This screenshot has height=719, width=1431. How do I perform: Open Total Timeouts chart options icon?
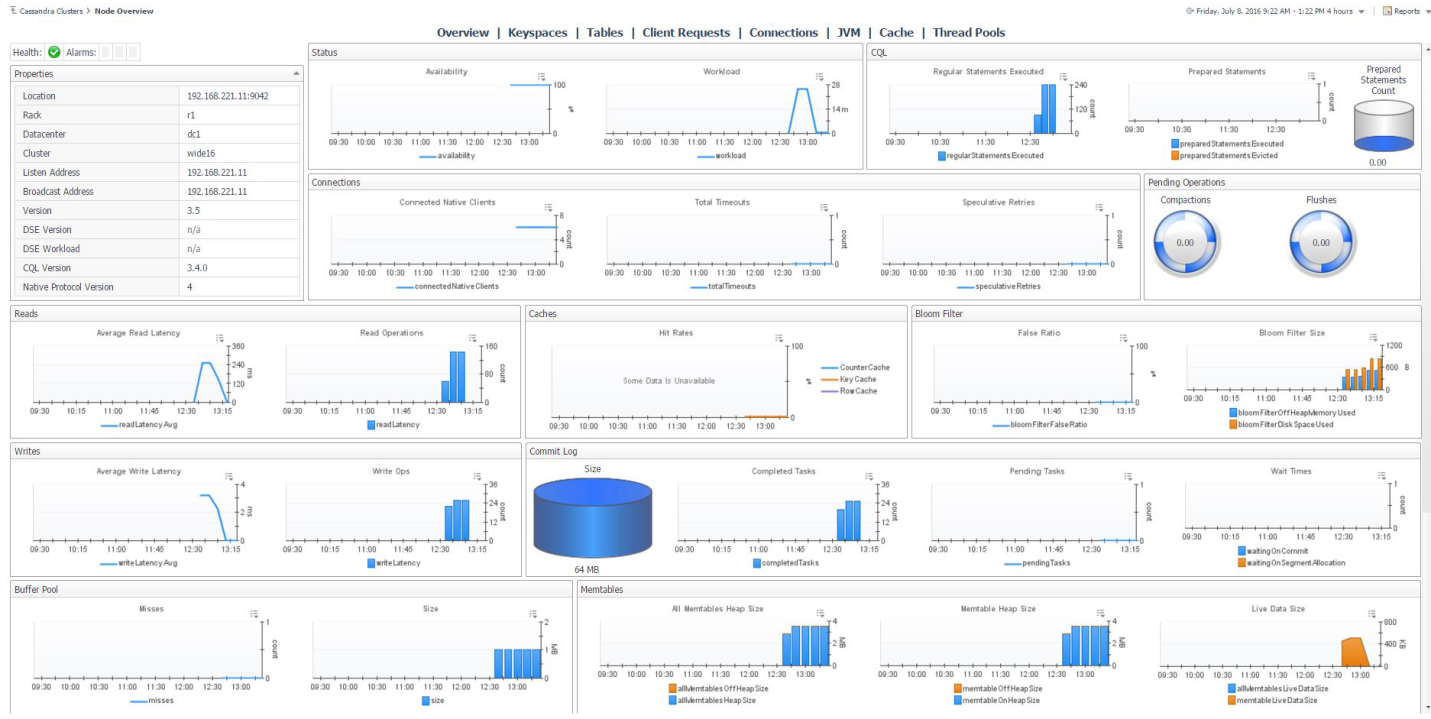coord(823,207)
